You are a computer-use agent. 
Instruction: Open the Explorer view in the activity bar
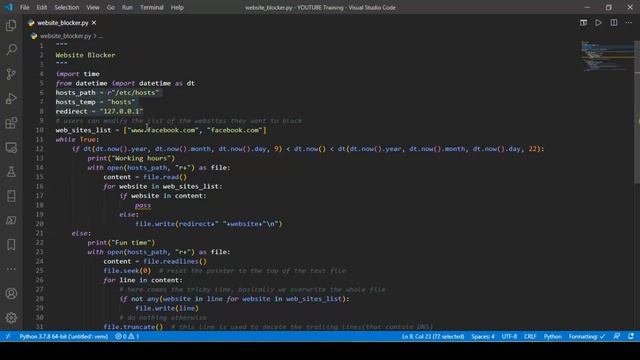pos(11,26)
